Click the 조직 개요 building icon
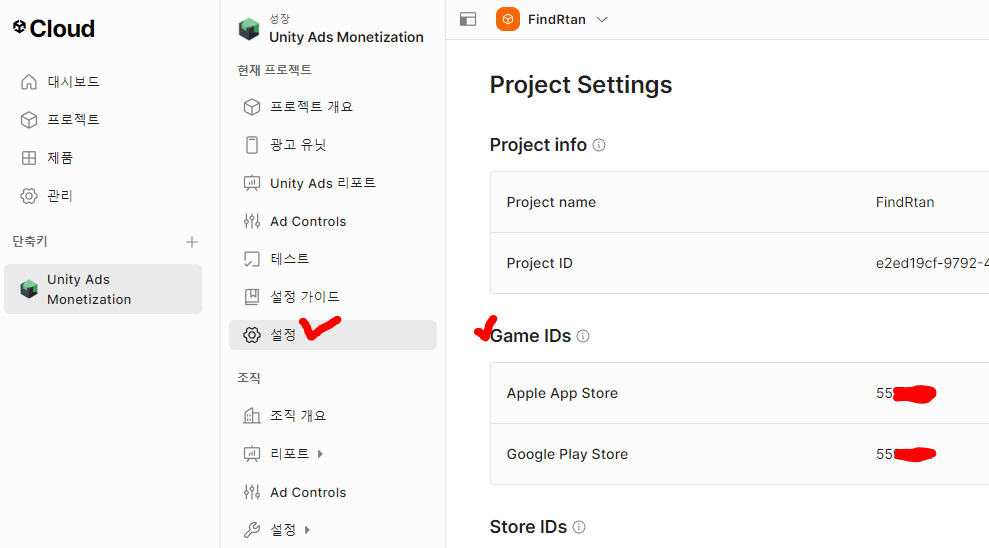989x548 pixels. pos(252,416)
